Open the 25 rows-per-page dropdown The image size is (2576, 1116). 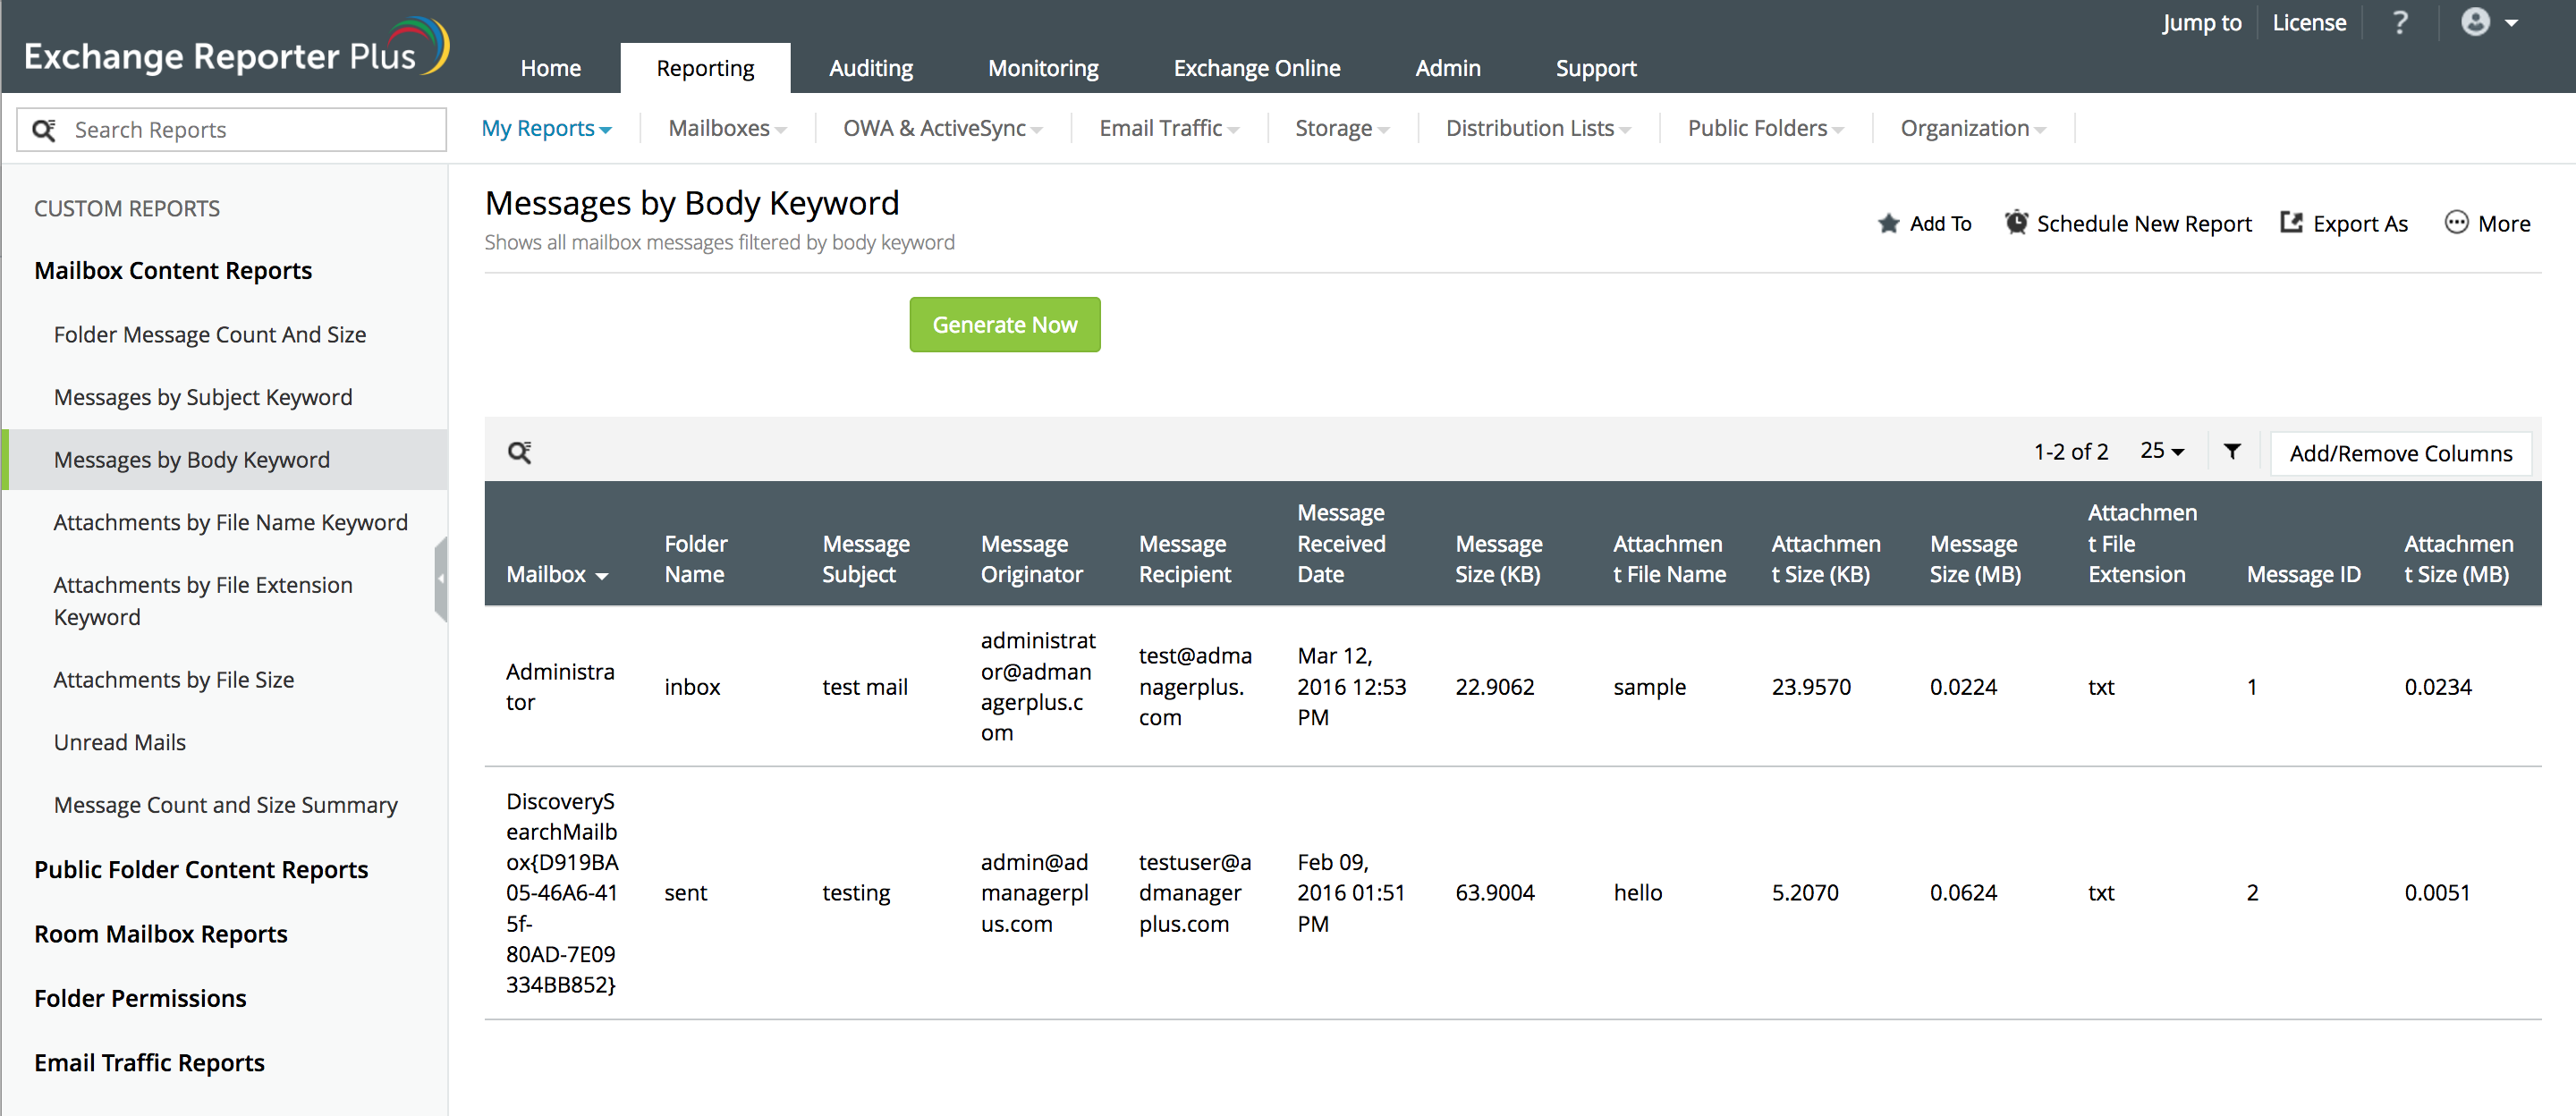[2161, 451]
